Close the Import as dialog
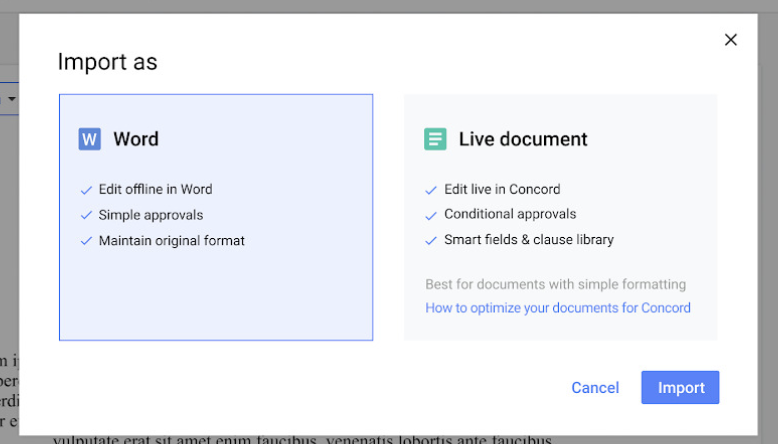Screen dimensions: 778x444 coord(730,40)
